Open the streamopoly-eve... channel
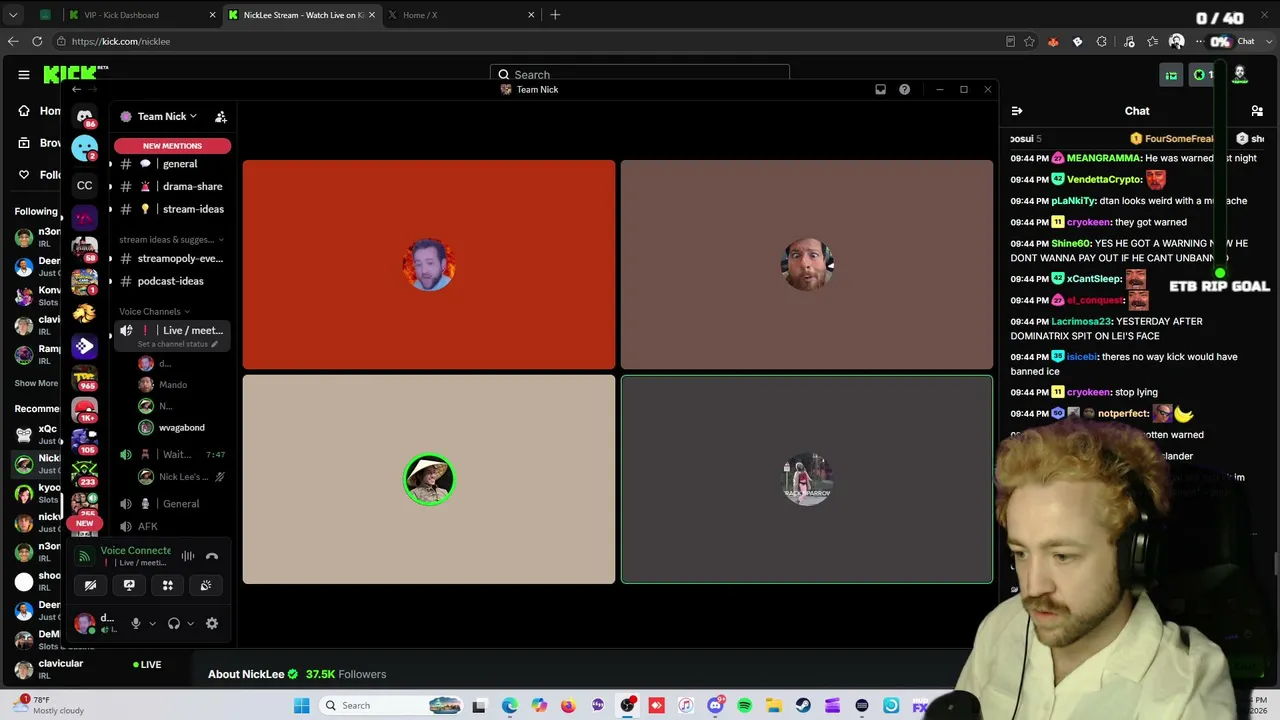 pyautogui.click(x=173, y=258)
